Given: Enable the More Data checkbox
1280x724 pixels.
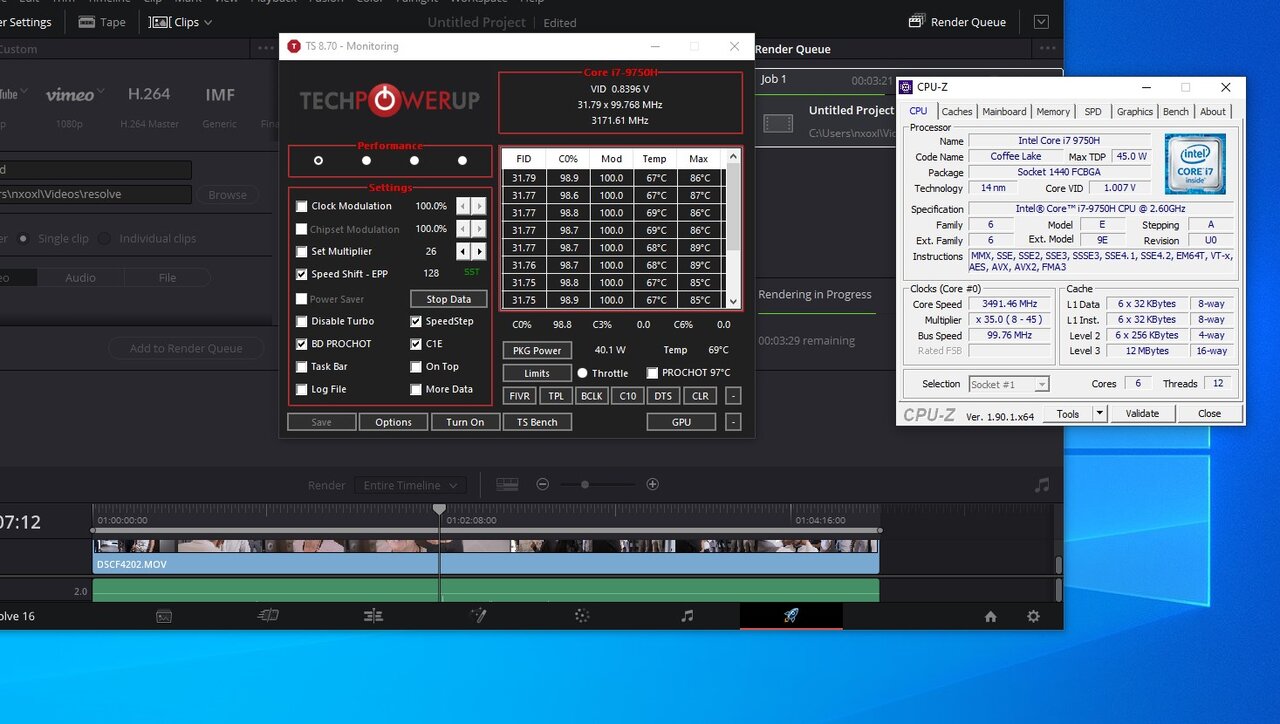Looking at the screenshot, I should tap(416, 390).
